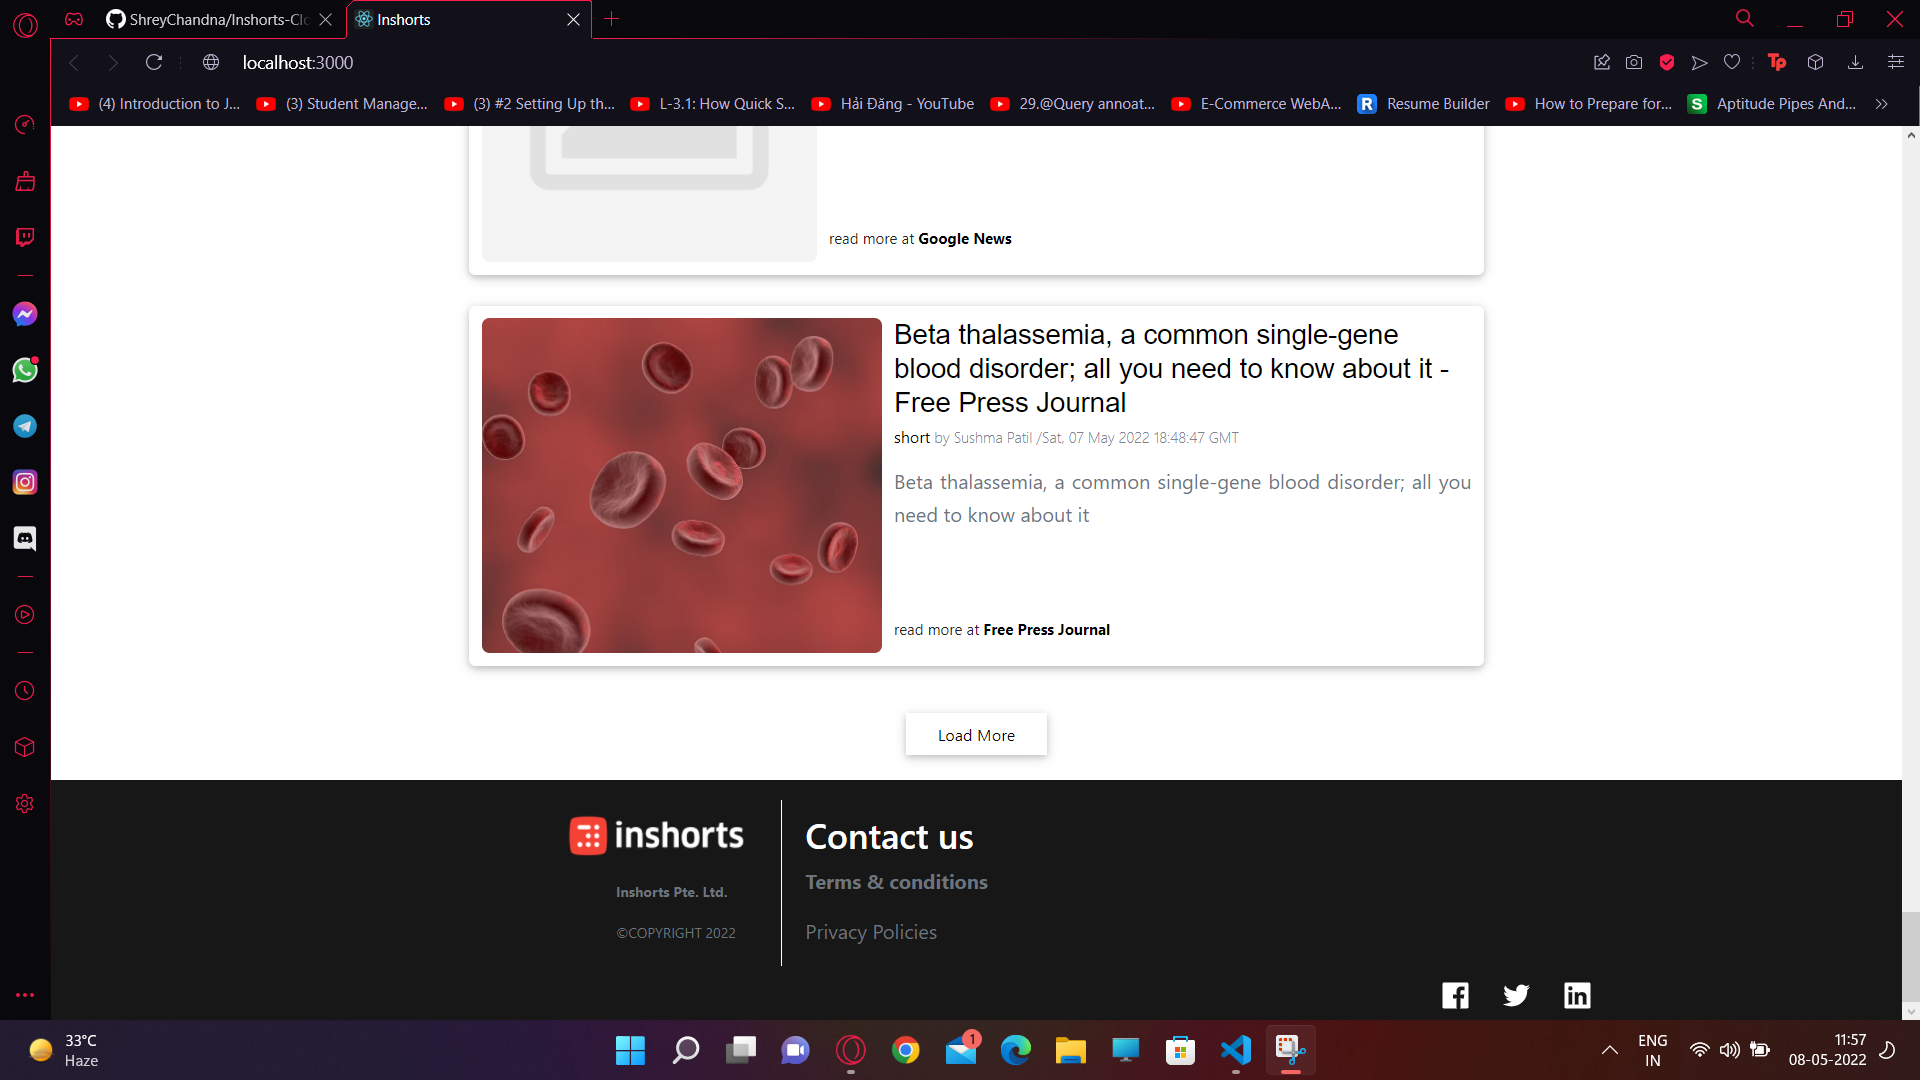Bookmark this page with the heart icon
This screenshot has height=1080, width=1920.
pos(1733,62)
